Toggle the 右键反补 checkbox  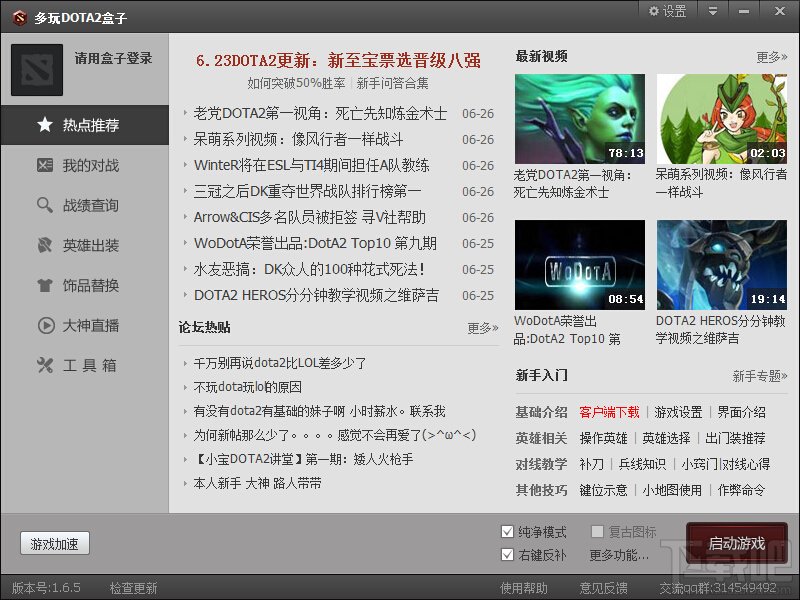click(x=507, y=555)
